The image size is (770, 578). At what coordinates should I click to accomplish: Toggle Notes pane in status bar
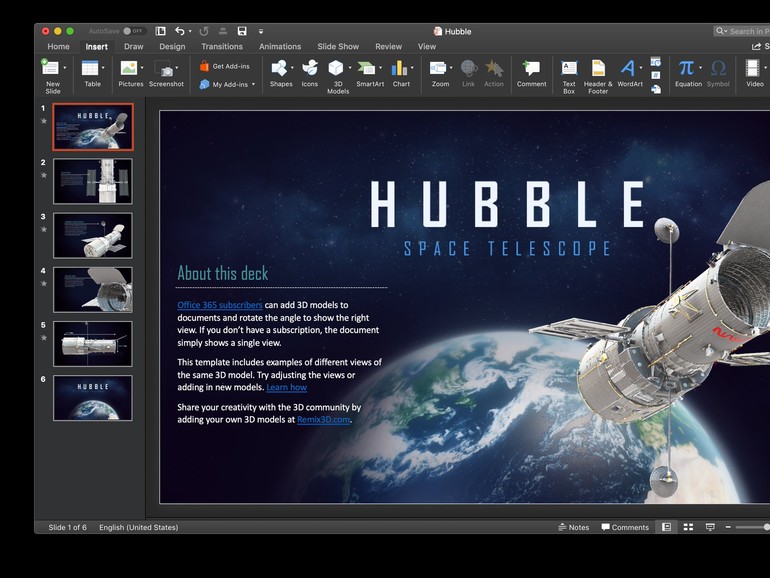(574, 527)
